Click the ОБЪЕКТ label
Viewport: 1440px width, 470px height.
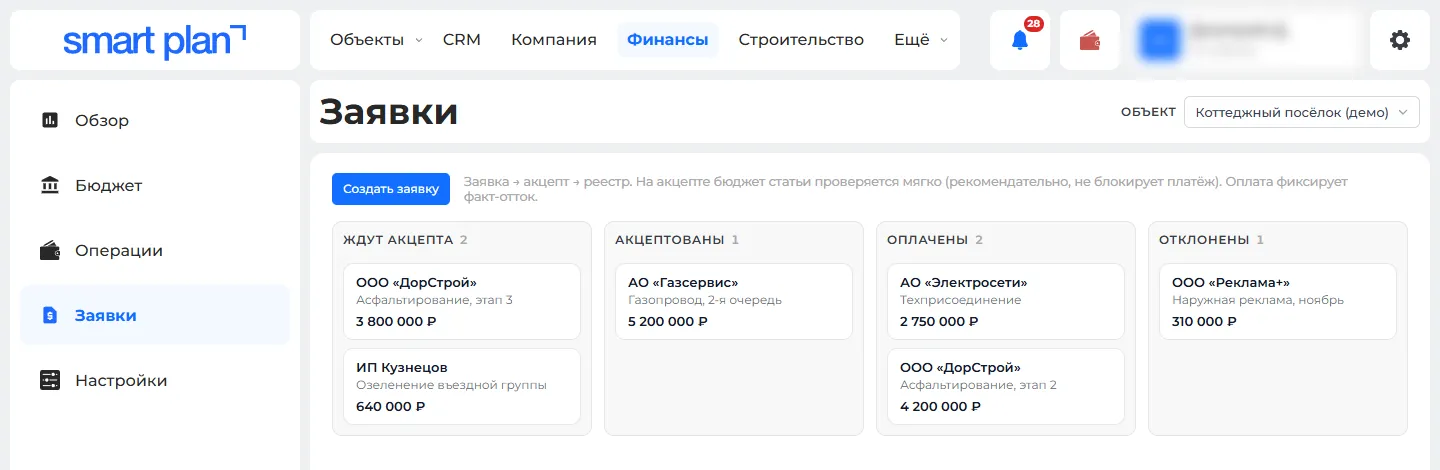point(1148,112)
